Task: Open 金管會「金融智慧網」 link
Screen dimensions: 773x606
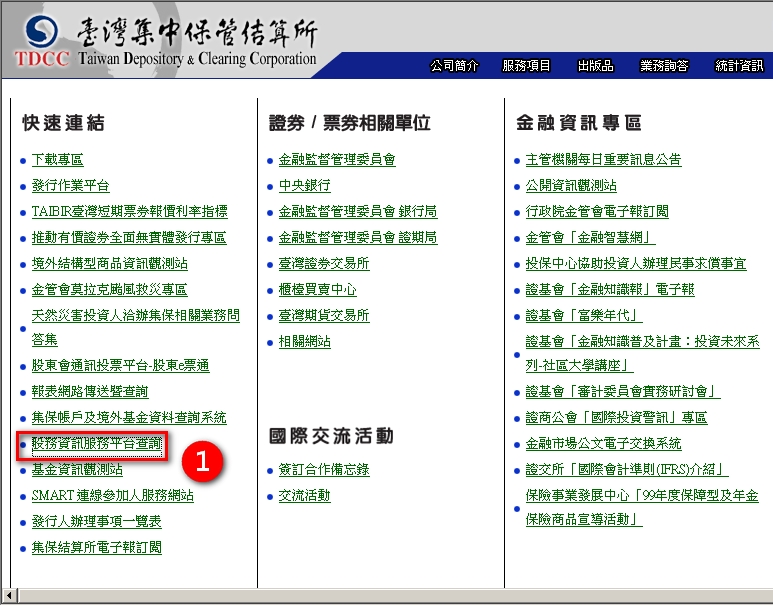Action: [591, 238]
